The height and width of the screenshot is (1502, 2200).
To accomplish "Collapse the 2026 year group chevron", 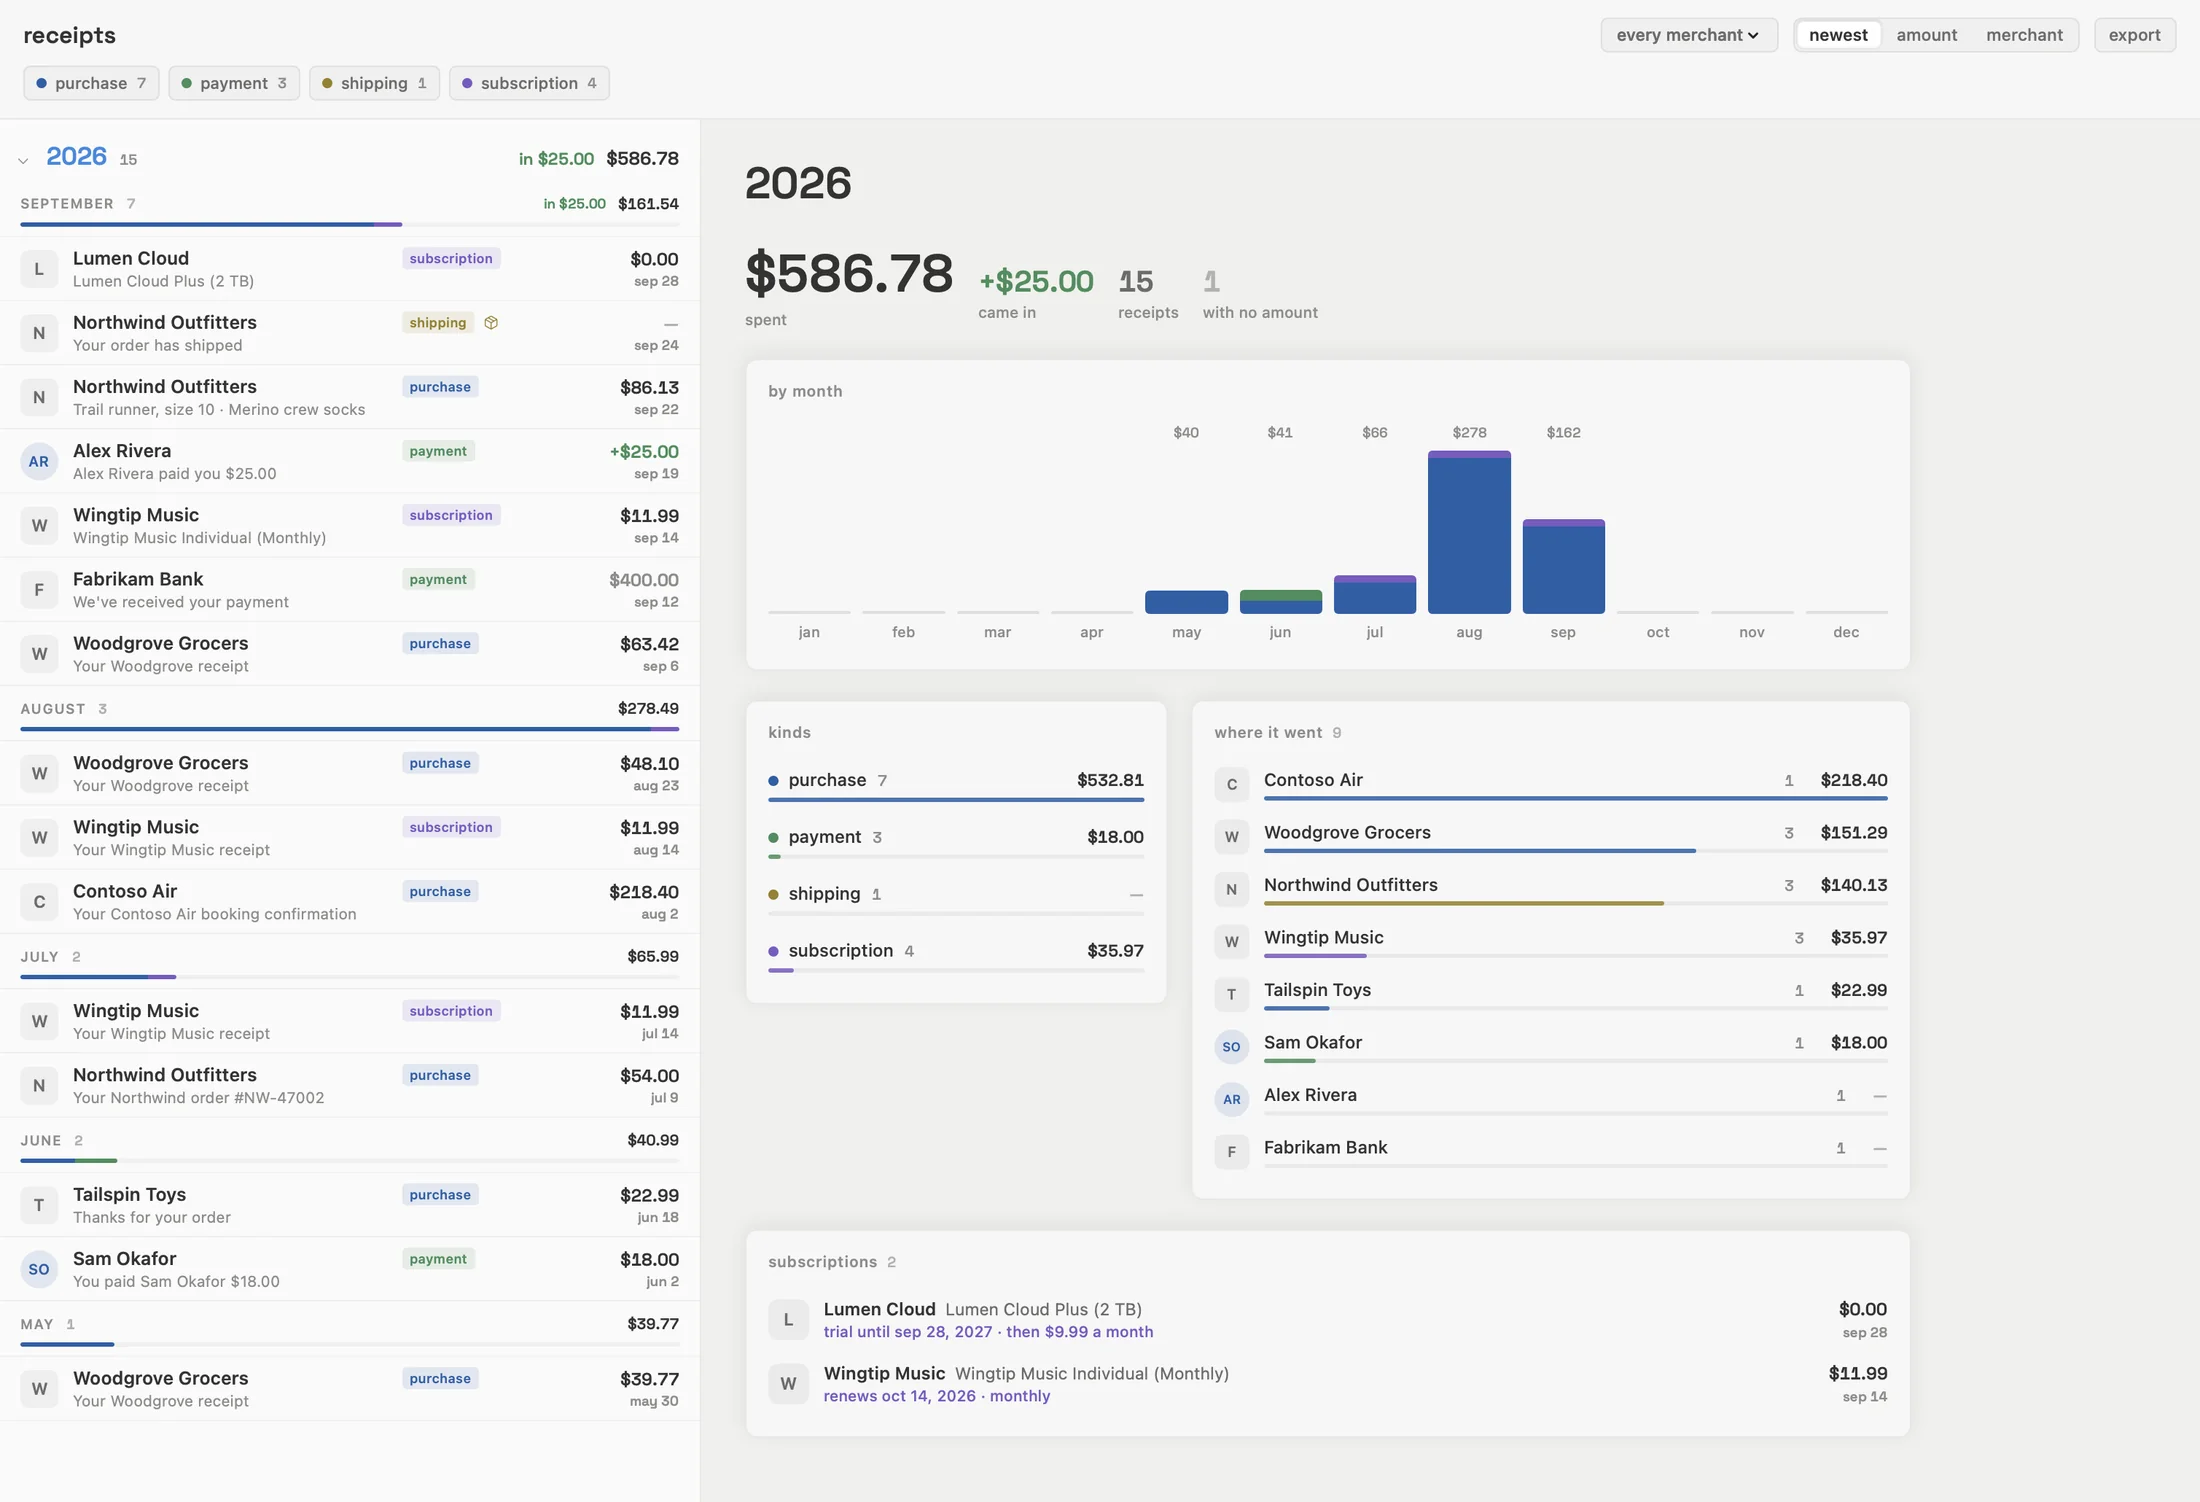I will click(x=23, y=160).
